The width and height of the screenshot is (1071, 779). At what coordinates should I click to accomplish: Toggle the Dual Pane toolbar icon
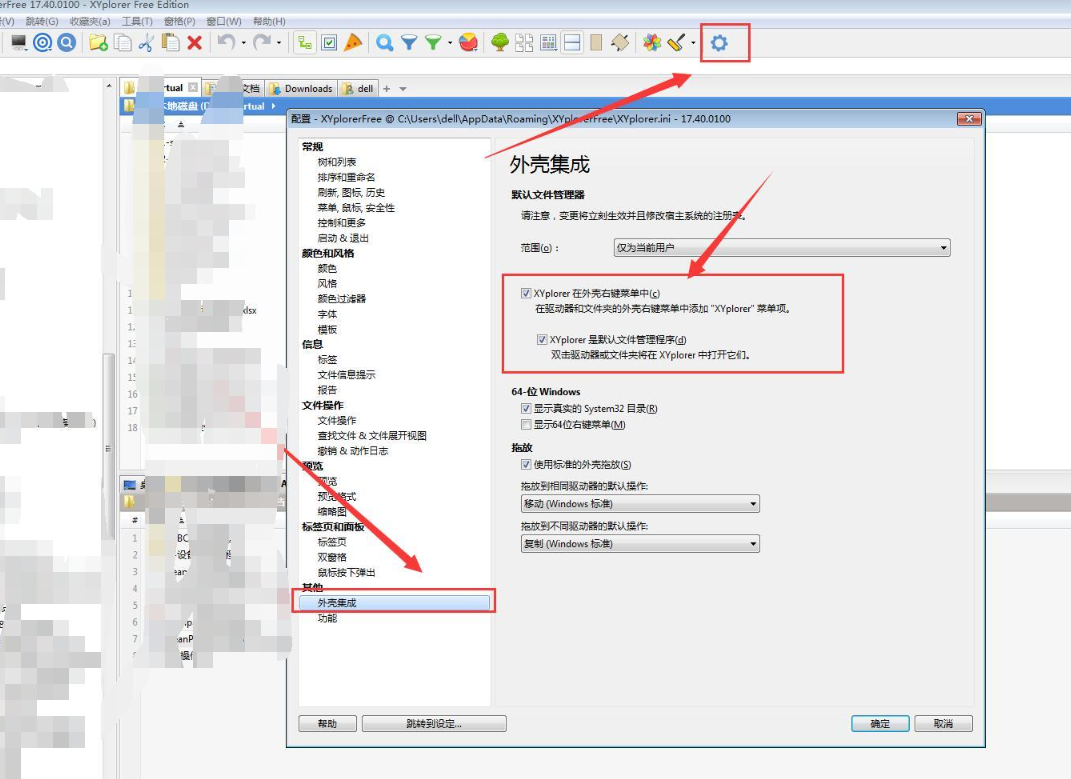point(572,43)
